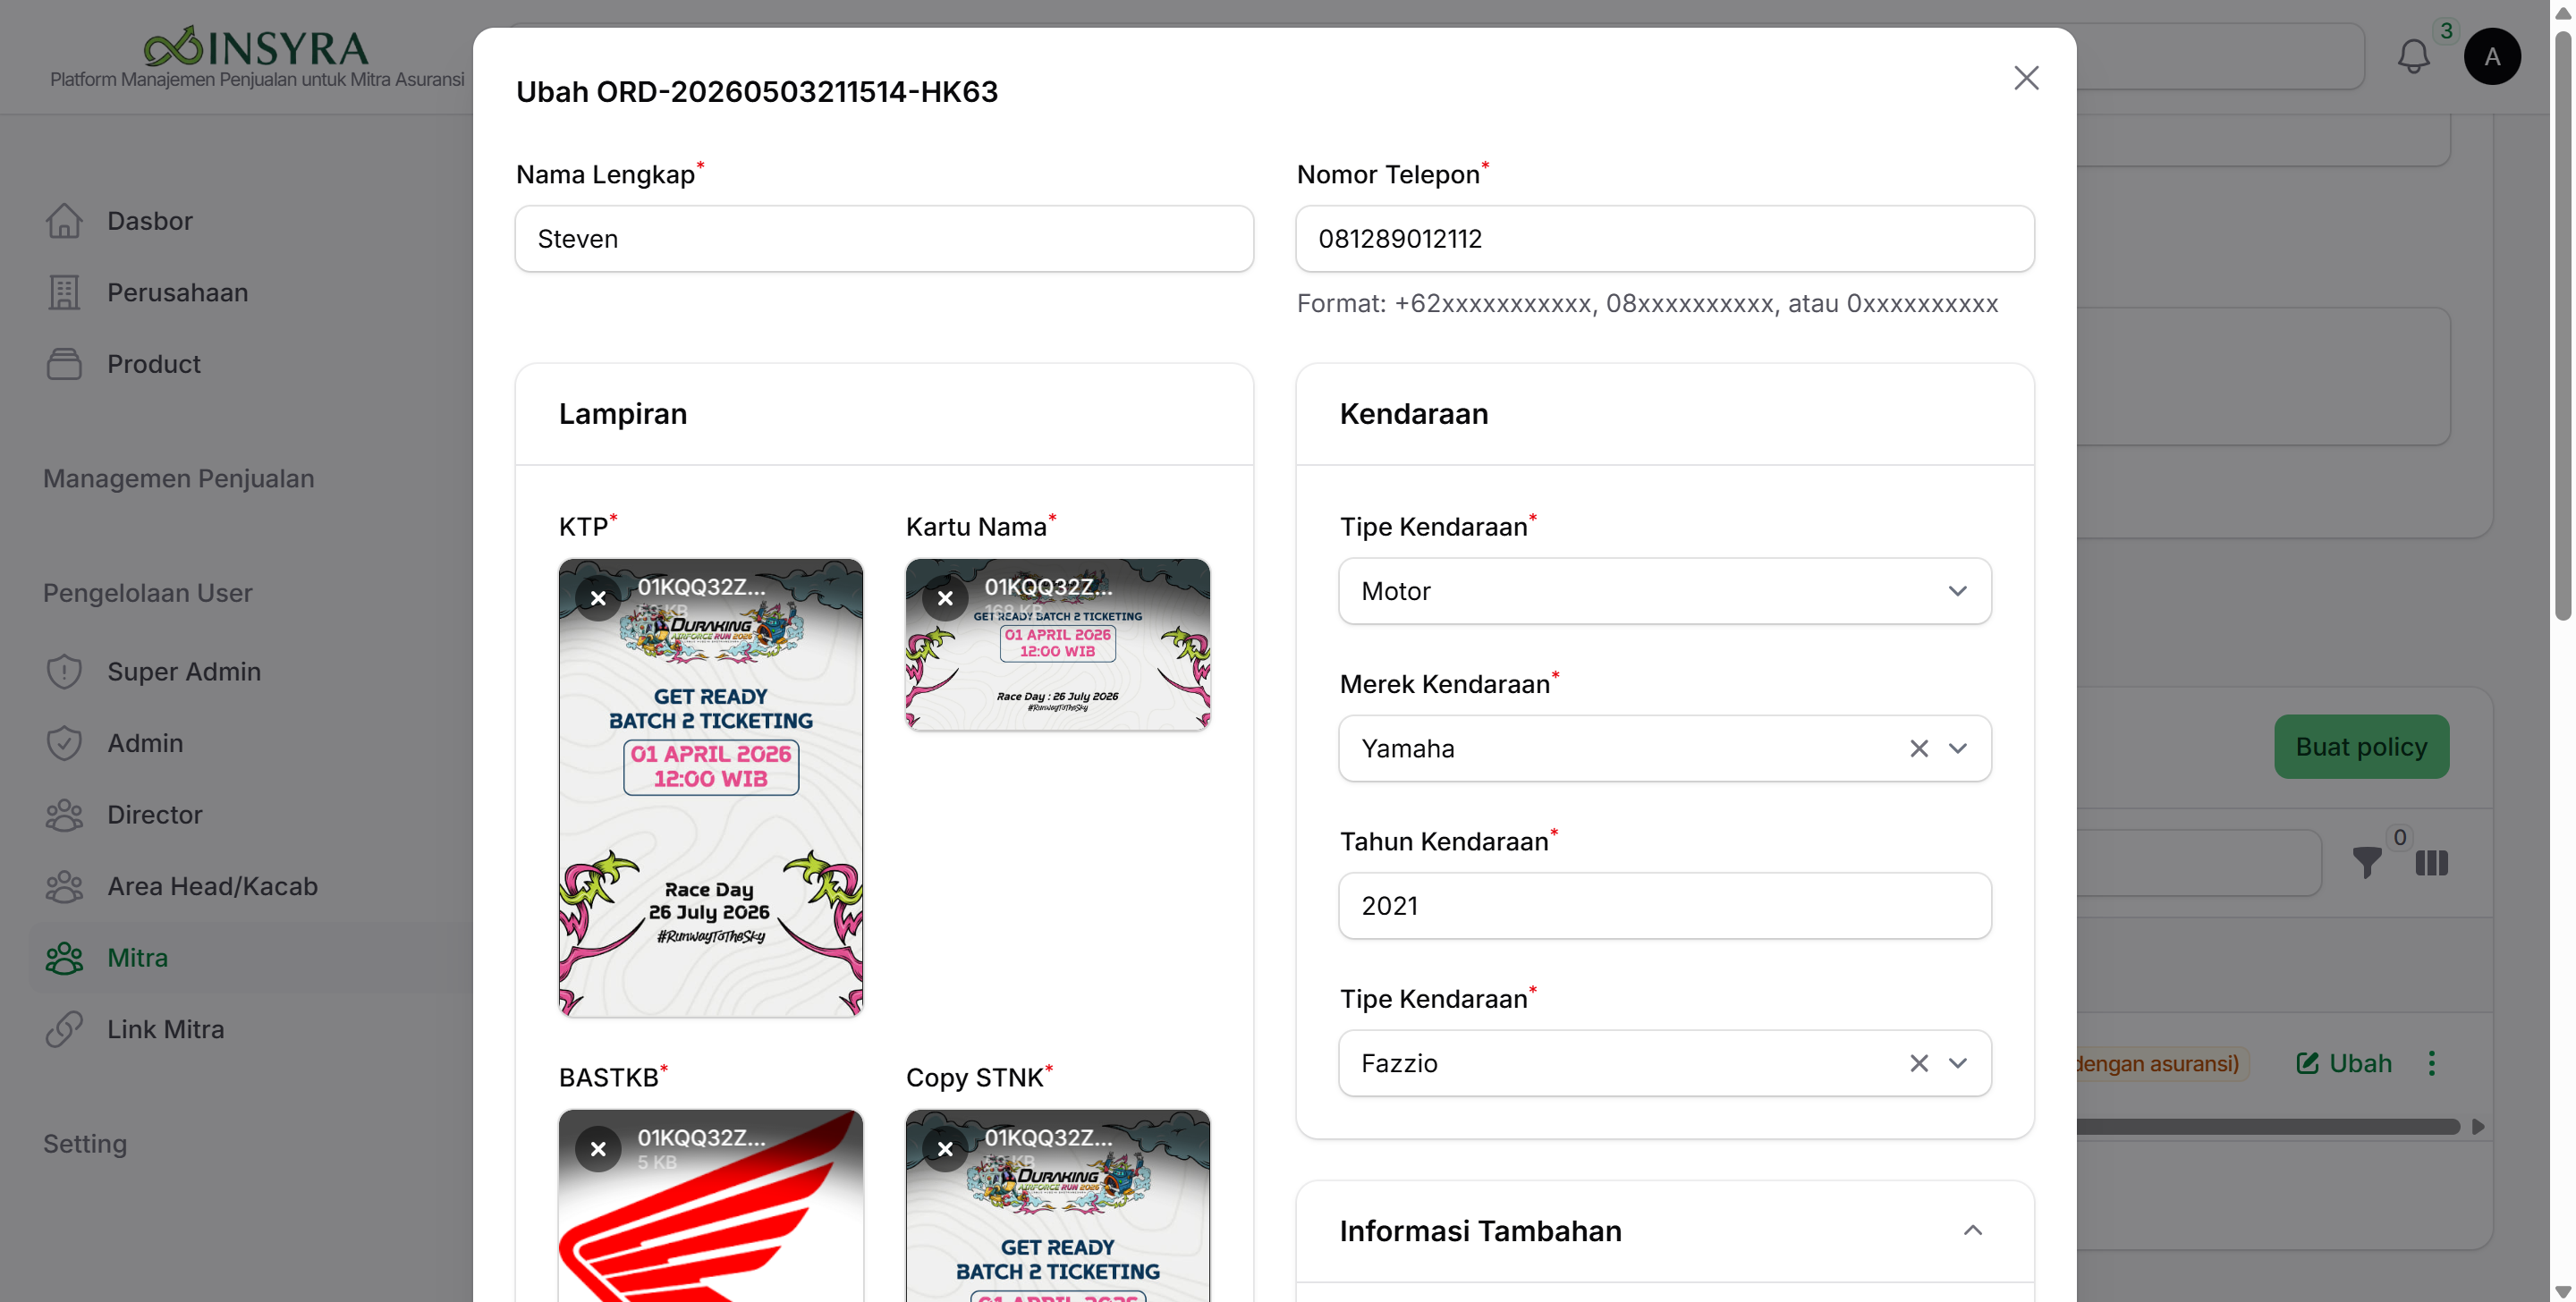Click the Tahun Kendaraan input field
The image size is (2576, 1302).
1664,906
